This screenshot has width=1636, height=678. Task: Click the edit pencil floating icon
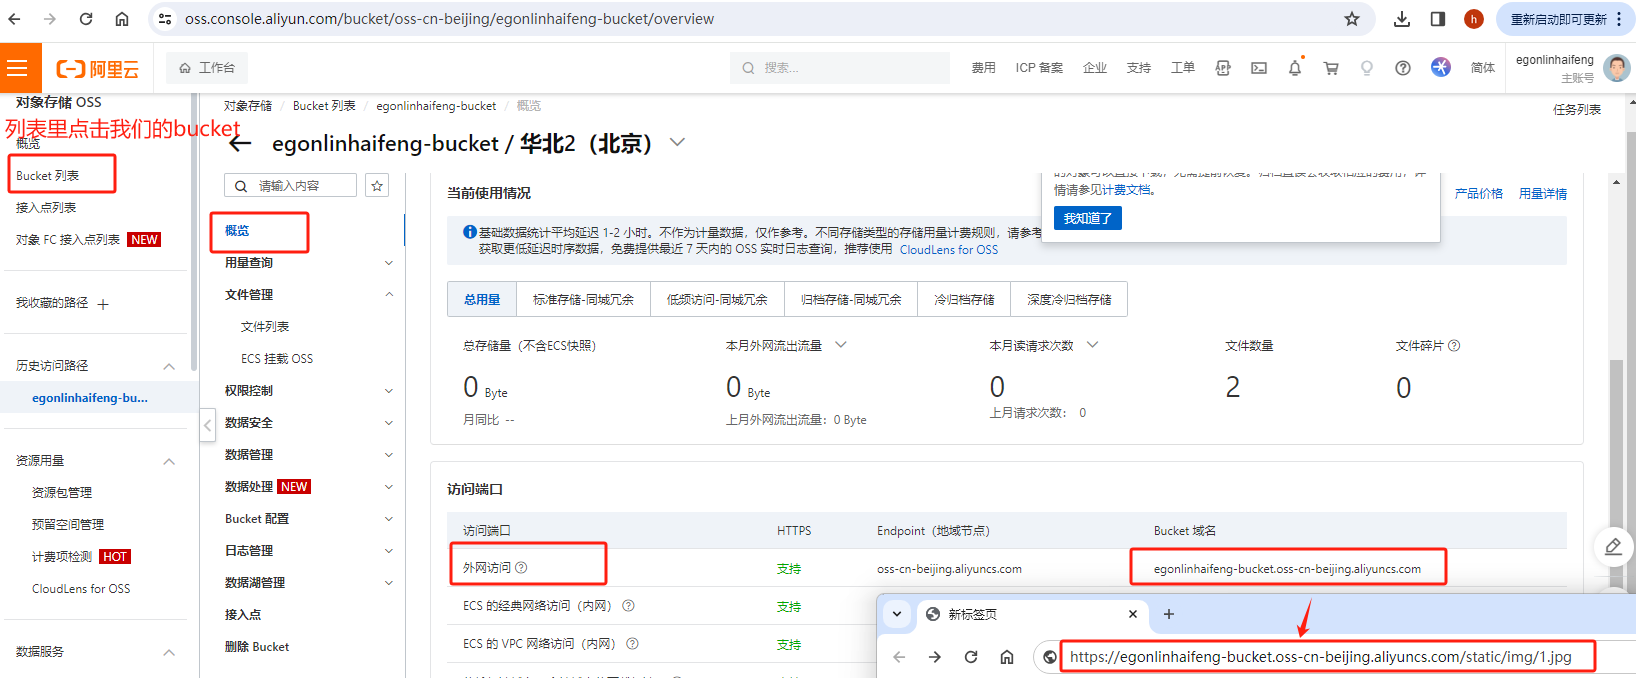(x=1613, y=546)
